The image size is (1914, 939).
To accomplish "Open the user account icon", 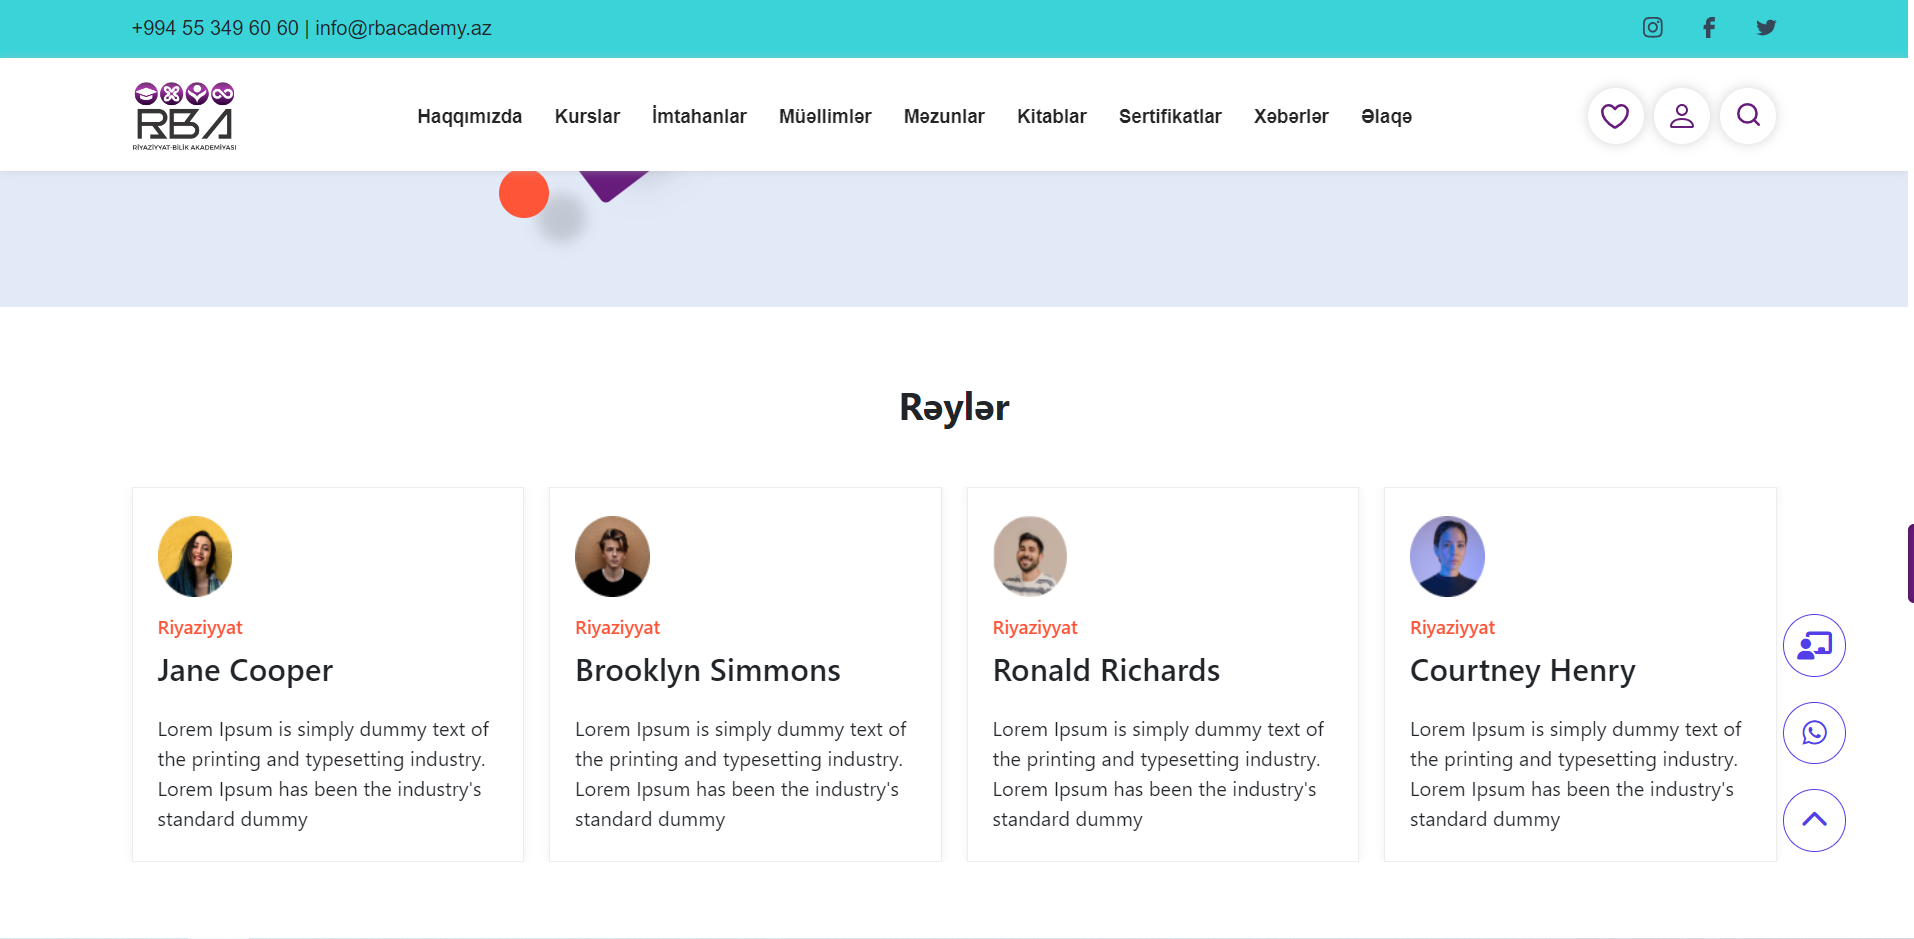I will point(1682,116).
